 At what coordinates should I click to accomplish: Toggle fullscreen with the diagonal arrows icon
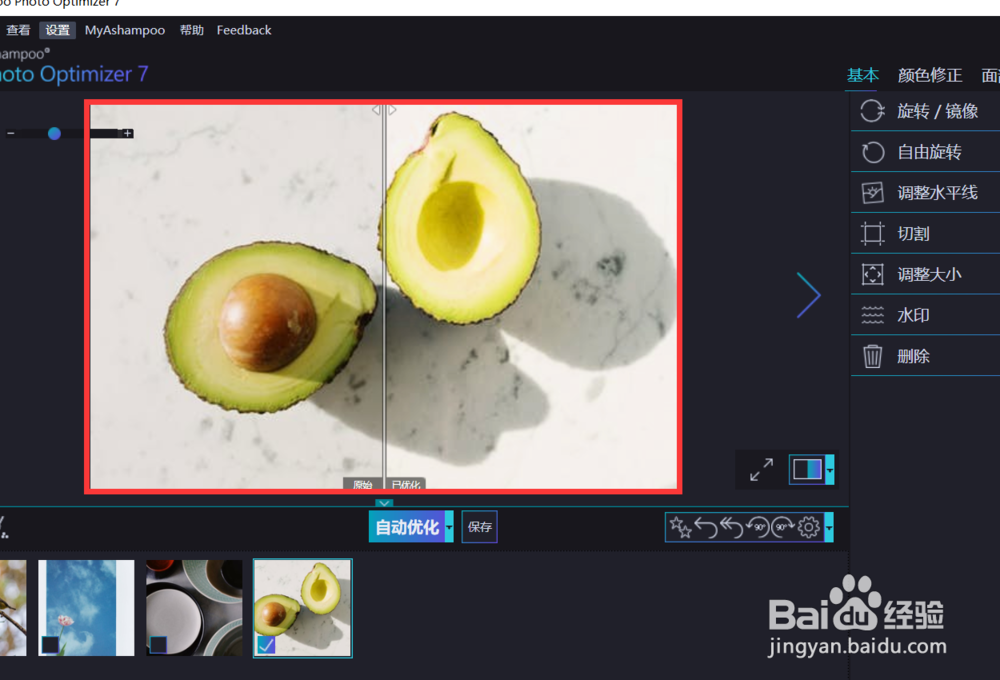761,469
